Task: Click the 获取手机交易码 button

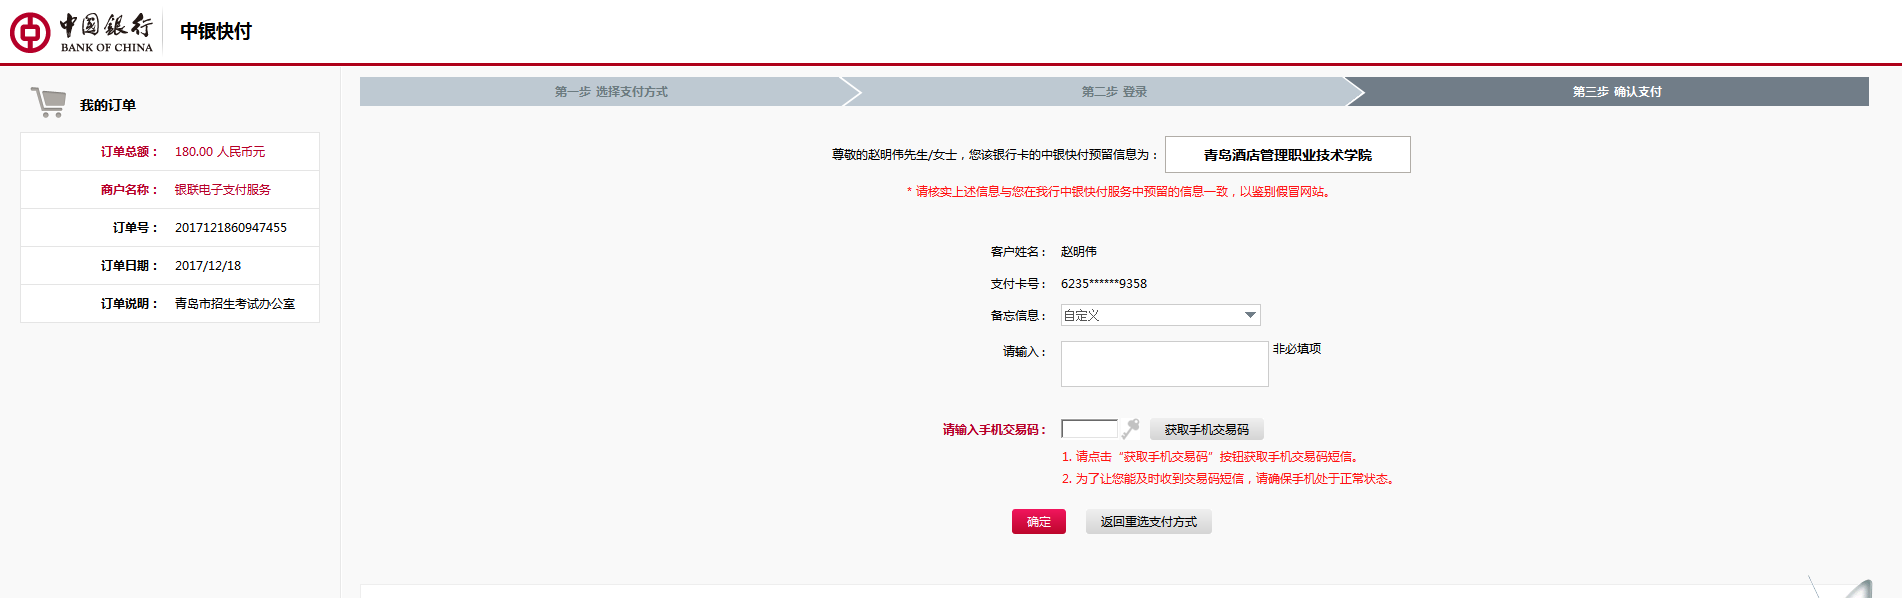Action: coord(1206,429)
